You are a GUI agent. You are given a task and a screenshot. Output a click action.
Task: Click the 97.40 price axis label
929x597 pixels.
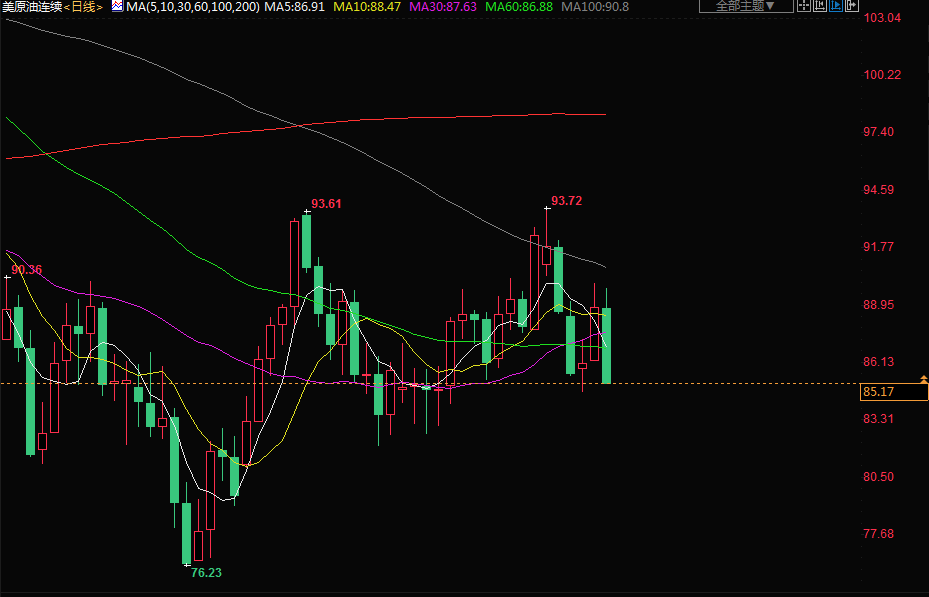click(879, 131)
